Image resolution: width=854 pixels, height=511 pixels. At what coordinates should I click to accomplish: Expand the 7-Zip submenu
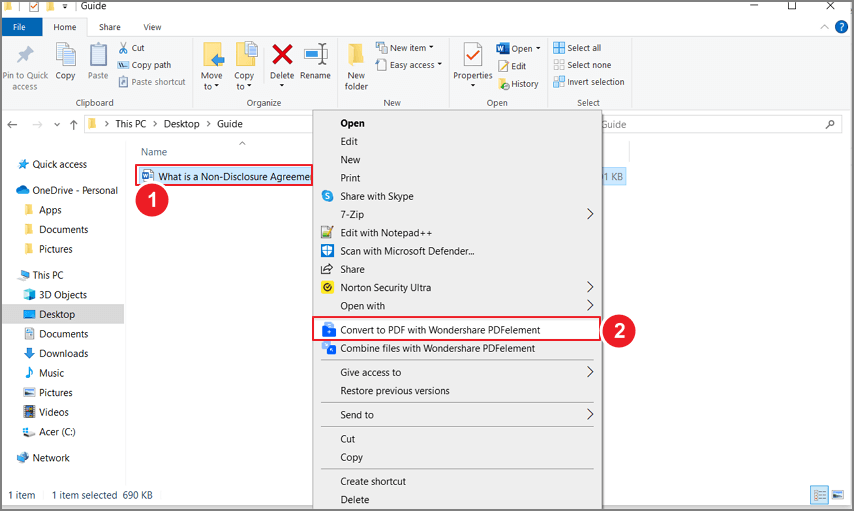point(590,214)
